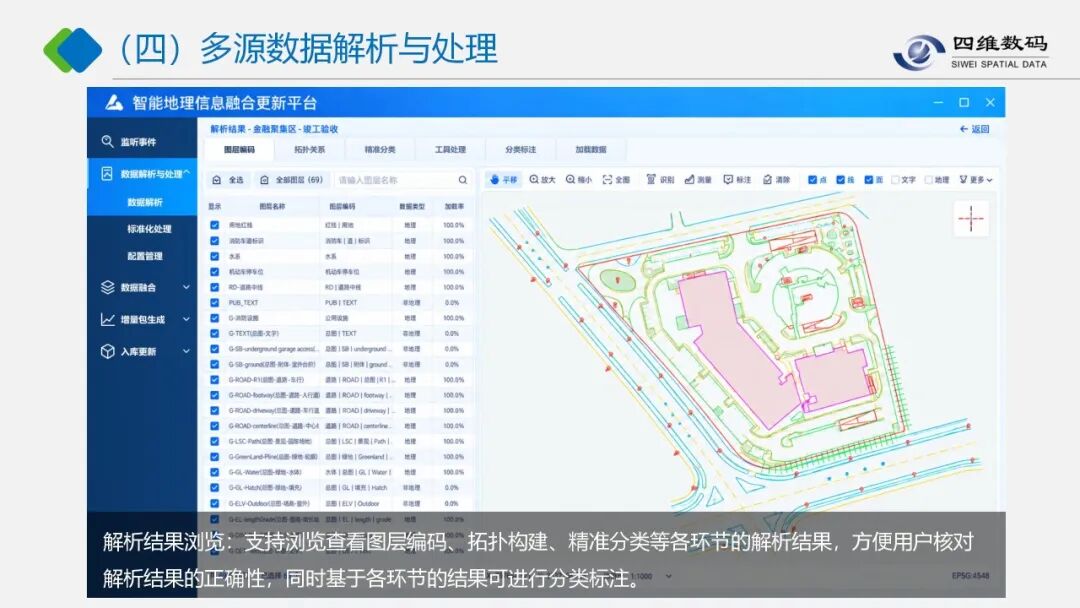This screenshot has height=608, width=1080.
Task: Switch to the 精准分类 tab
Action: pyautogui.click(x=380, y=149)
